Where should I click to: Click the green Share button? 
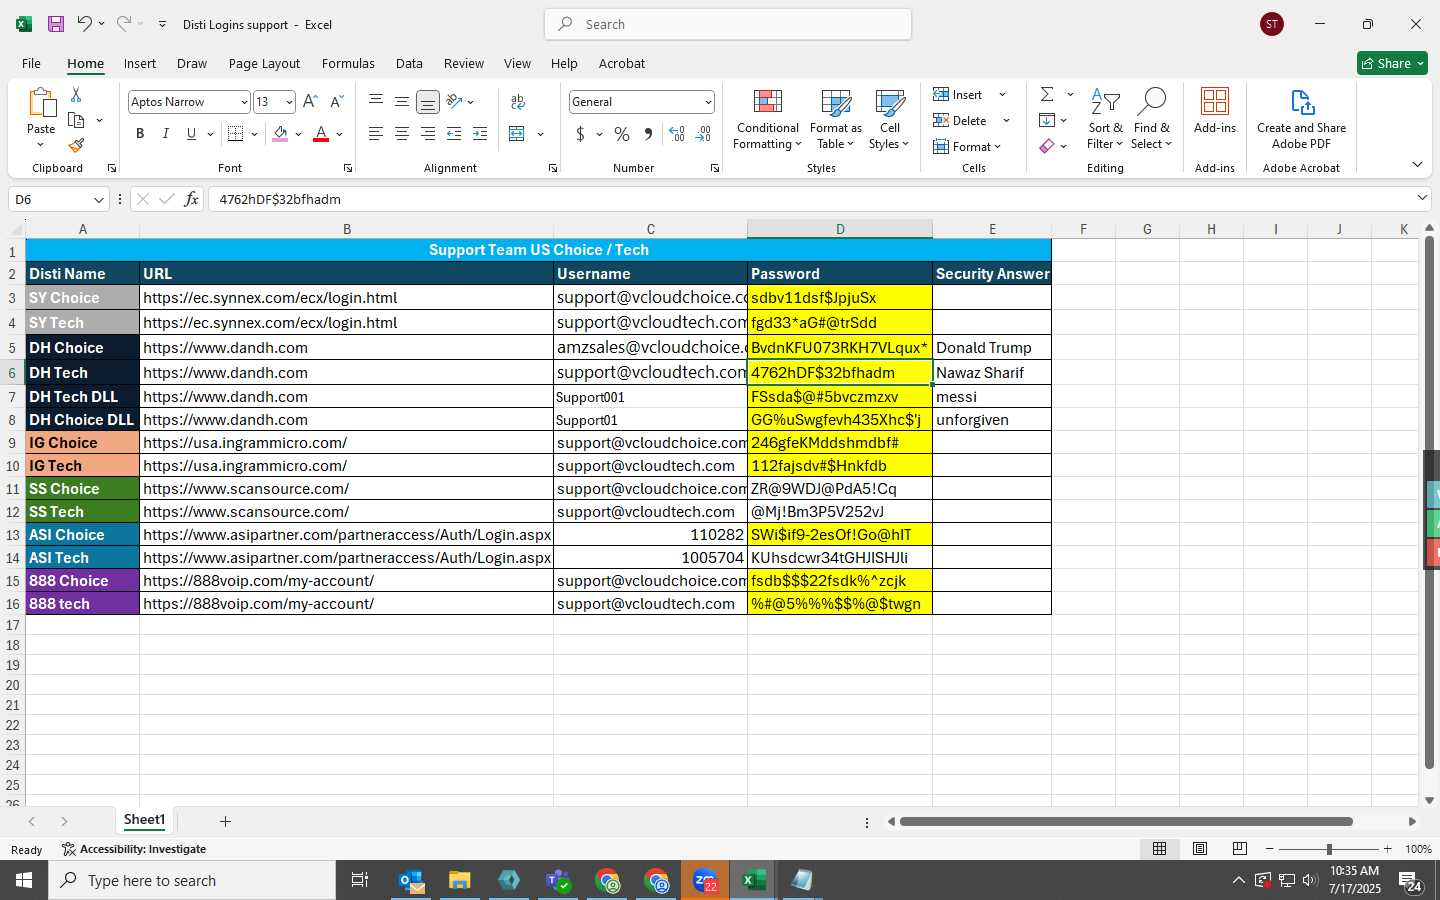pos(1392,63)
